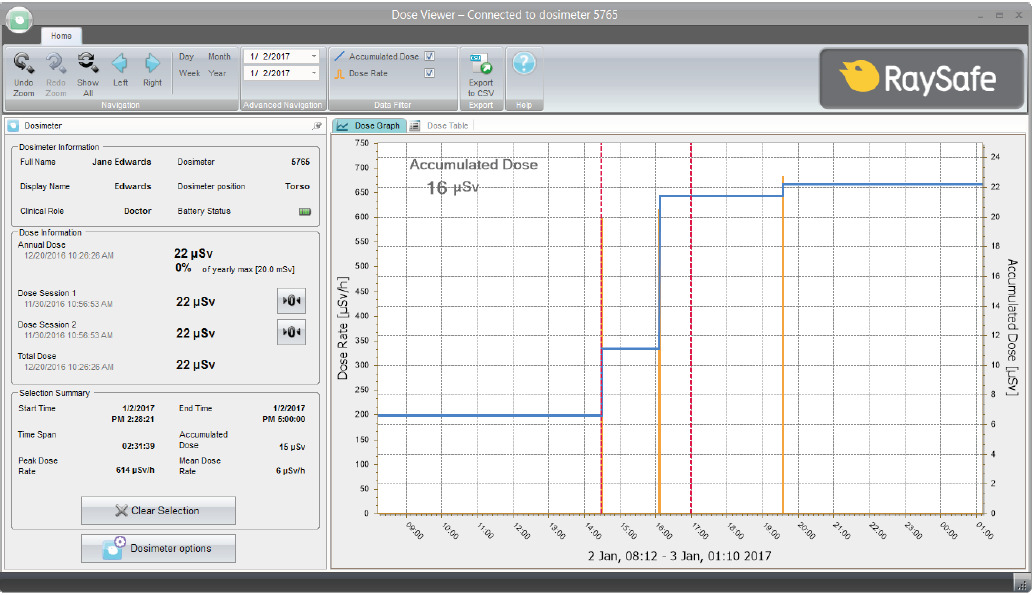Click the Redo Zoom icon
1033x595 pixels.
coord(56,63)
